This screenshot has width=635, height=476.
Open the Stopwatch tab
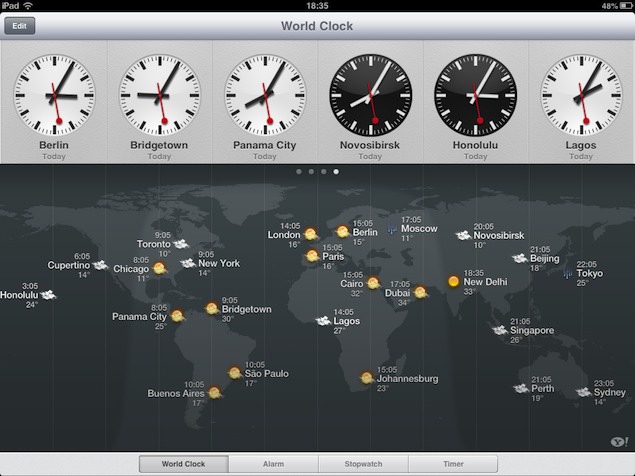tap(363, 464)
